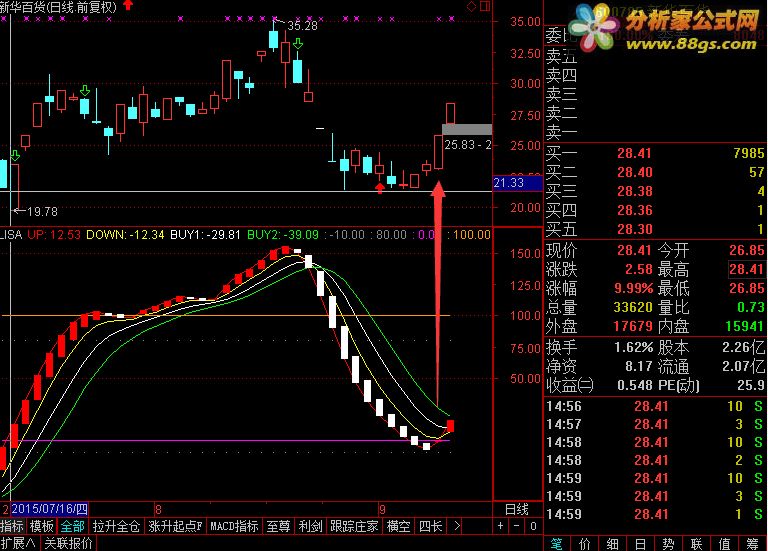Open the 关联报价 tab
Screen dimensions: 768x551
[x=69, y=543]
